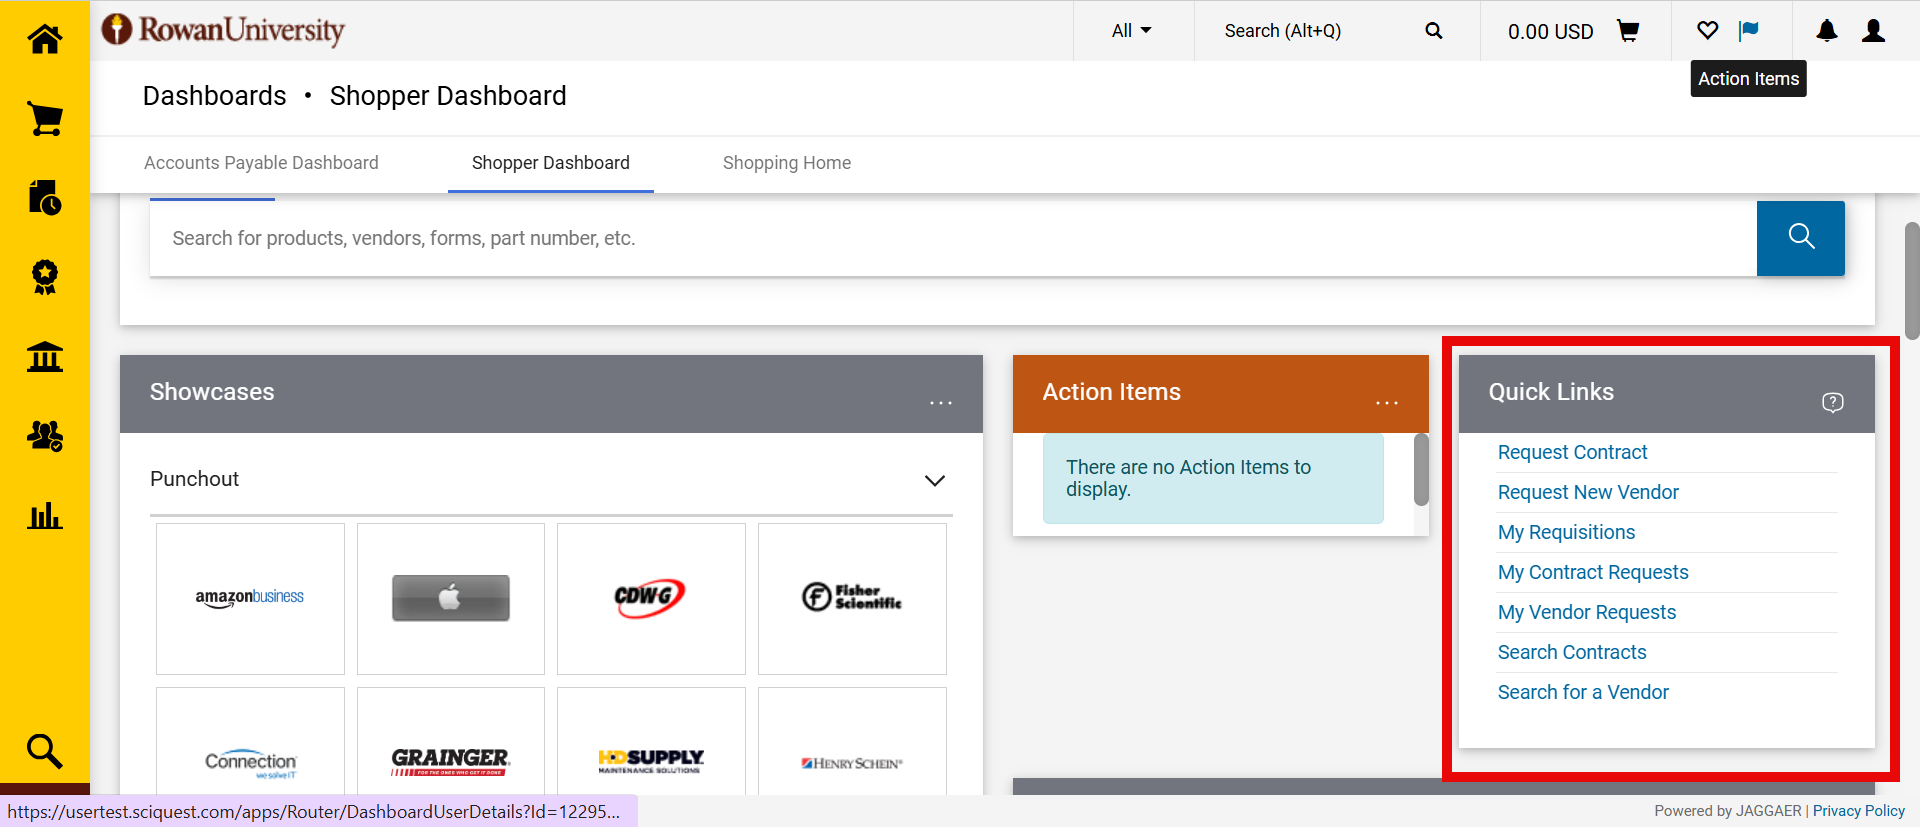Click the Quick Links help icon

[x=1832, y=402]
